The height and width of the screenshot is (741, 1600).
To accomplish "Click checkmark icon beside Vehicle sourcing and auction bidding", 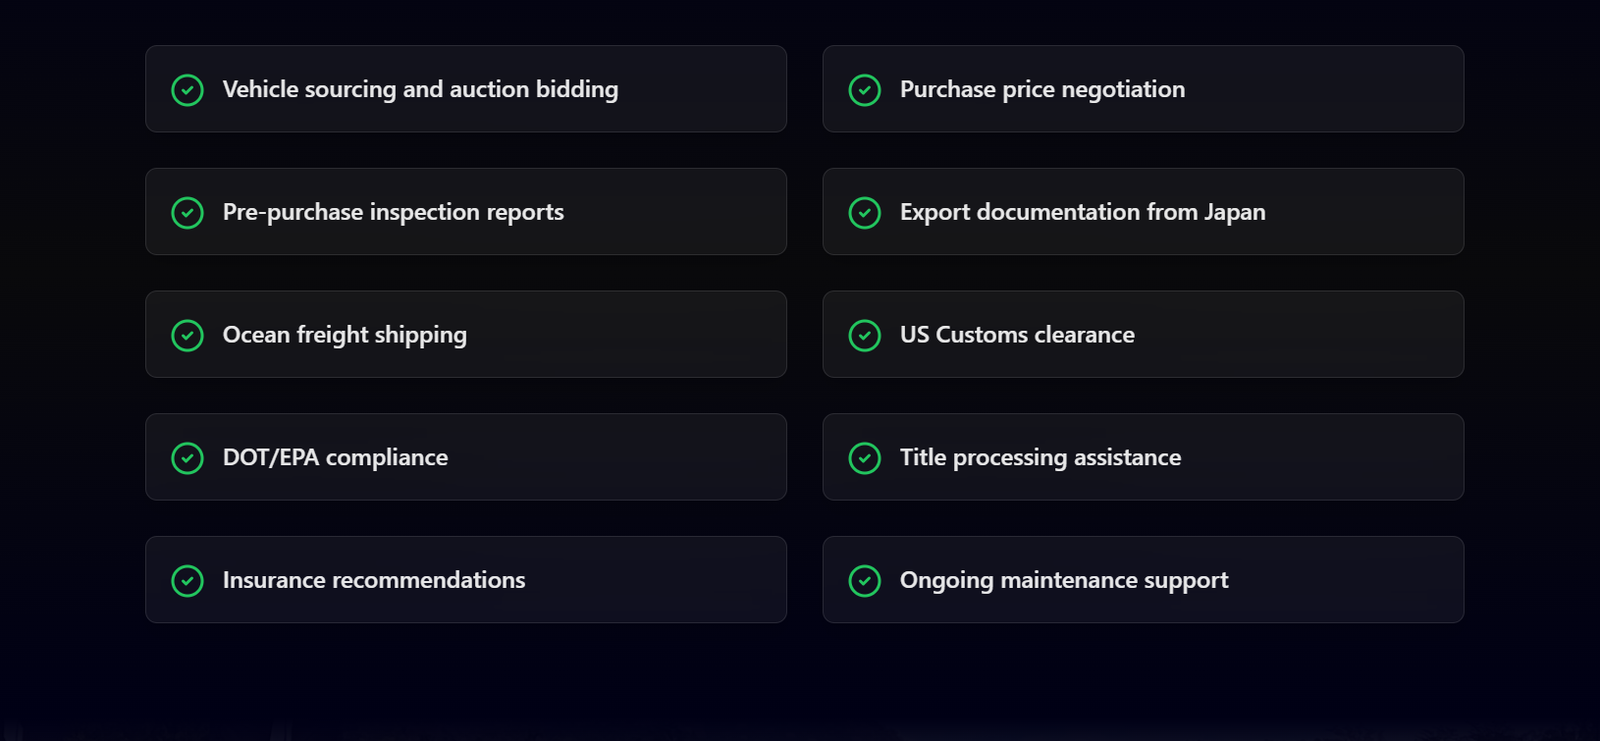I will click(x=187, y=90).
